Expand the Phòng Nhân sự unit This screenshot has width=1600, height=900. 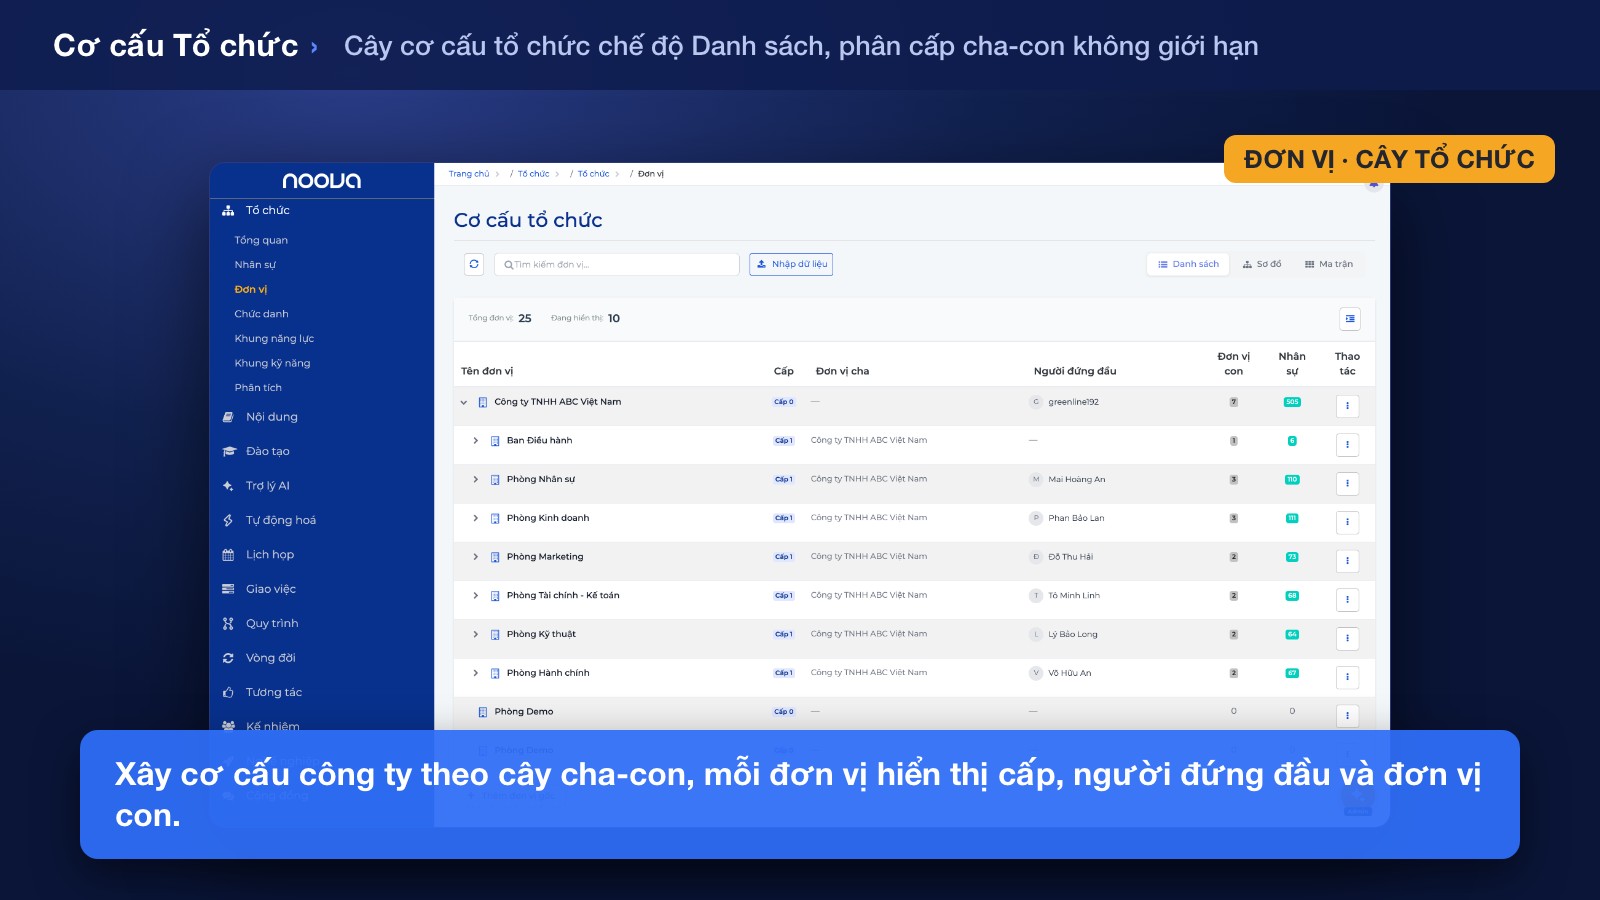click(x=476, y=479)
